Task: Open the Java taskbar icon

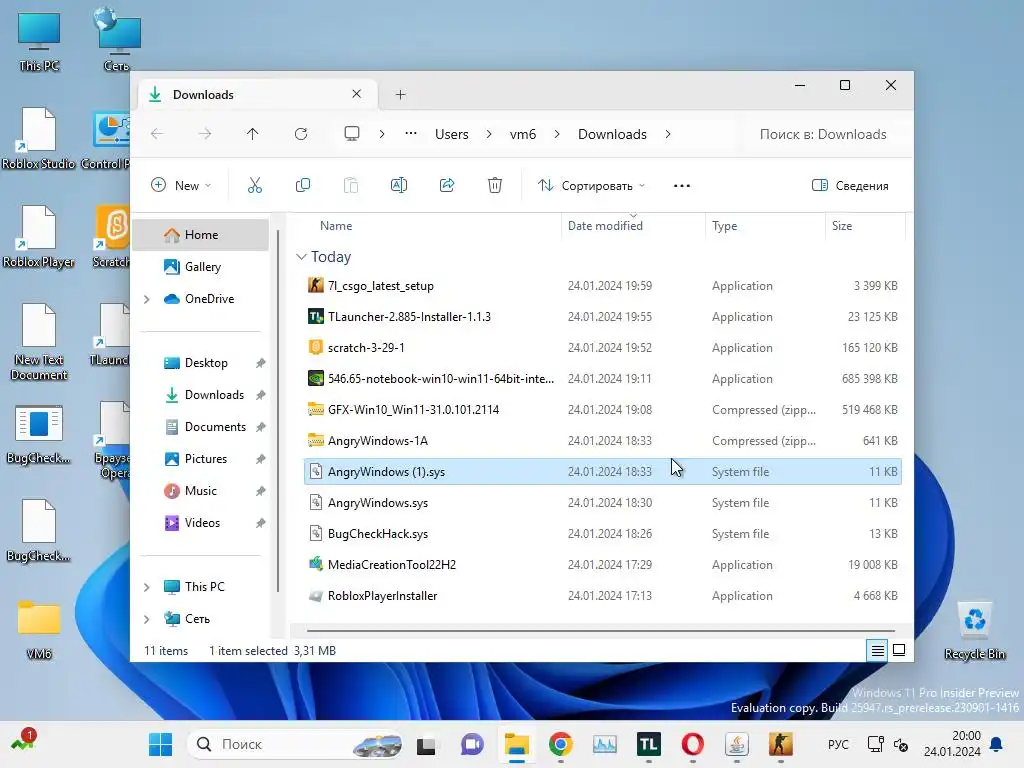Action: click(737, 744)
